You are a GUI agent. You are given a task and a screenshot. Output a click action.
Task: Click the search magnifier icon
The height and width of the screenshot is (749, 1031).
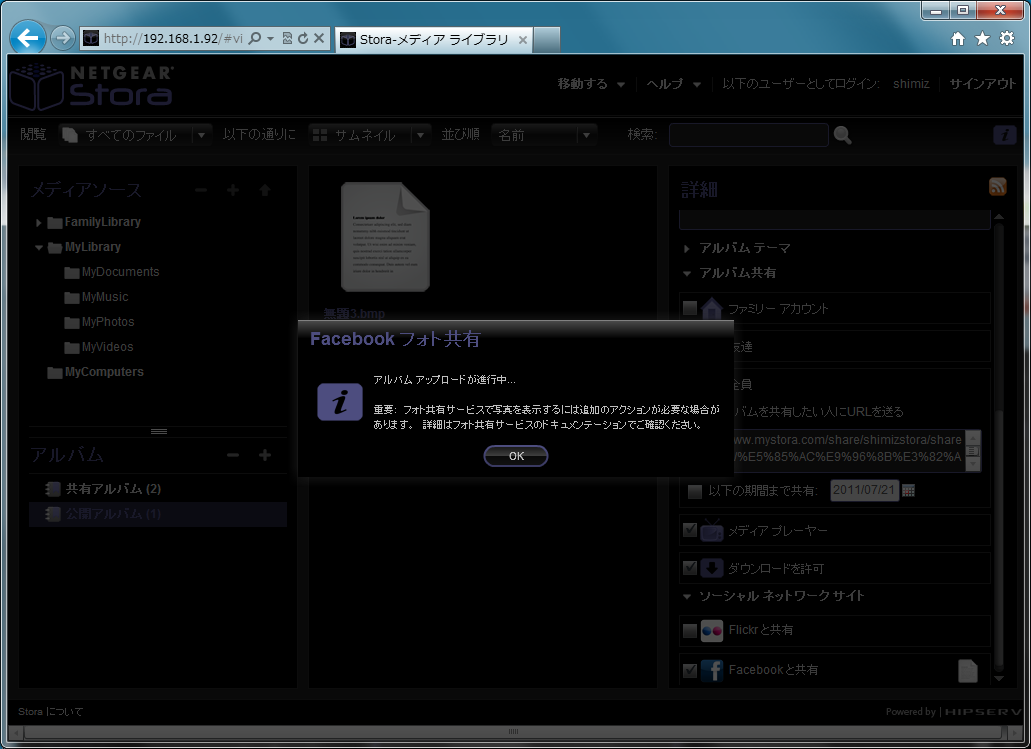(842, 135)
